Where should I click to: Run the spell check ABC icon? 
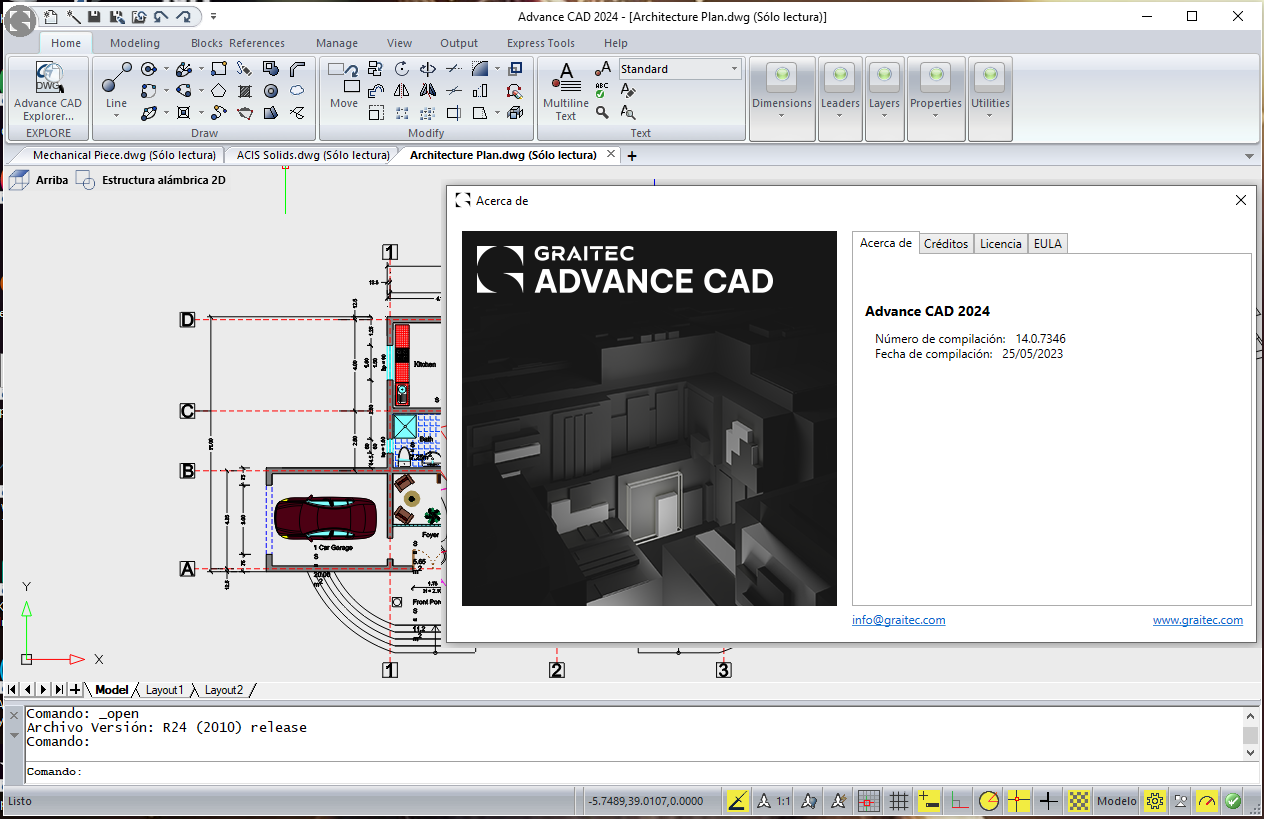point(602,90)
